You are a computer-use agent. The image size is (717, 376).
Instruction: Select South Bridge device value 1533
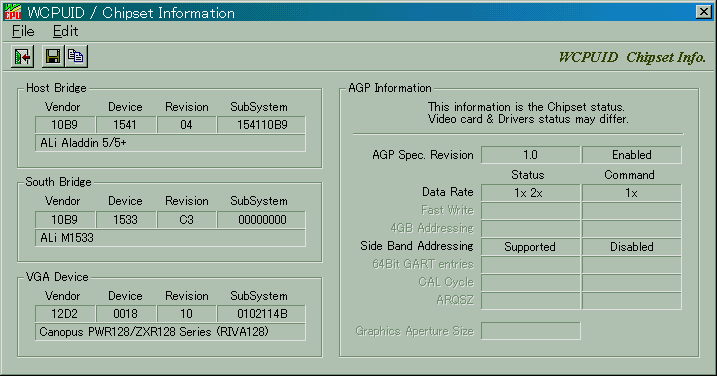tap(126, 220)
